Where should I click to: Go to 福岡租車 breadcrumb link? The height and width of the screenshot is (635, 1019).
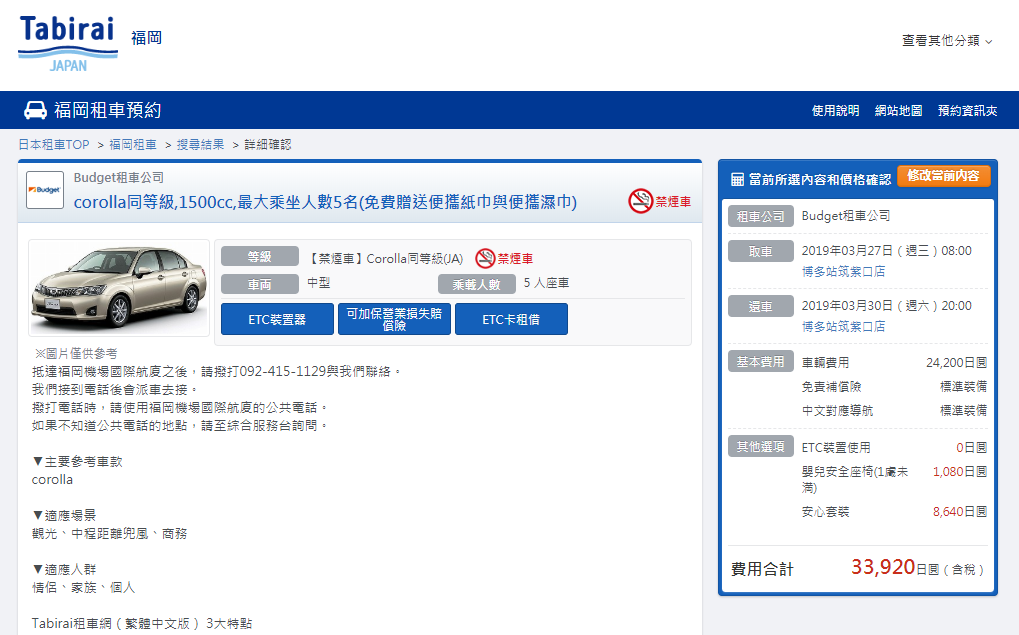133,144
